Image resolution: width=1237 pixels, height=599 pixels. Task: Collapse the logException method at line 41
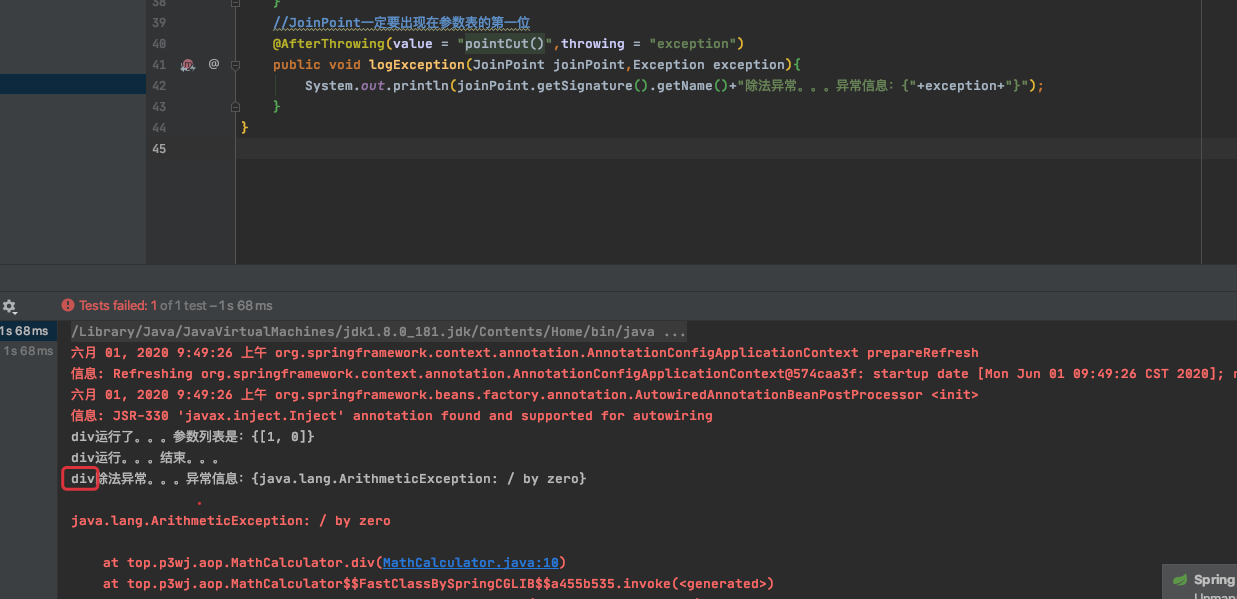coord(236,65)
